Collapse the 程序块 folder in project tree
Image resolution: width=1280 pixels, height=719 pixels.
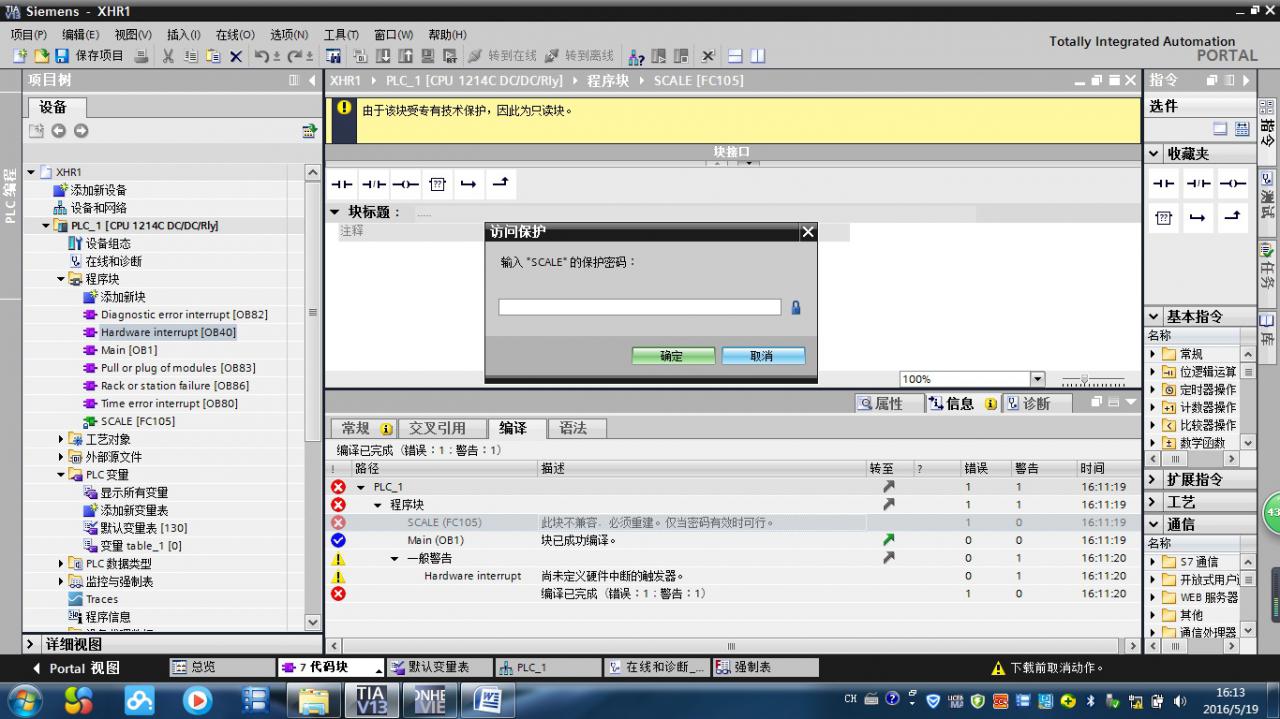click(x=61, y=279)
